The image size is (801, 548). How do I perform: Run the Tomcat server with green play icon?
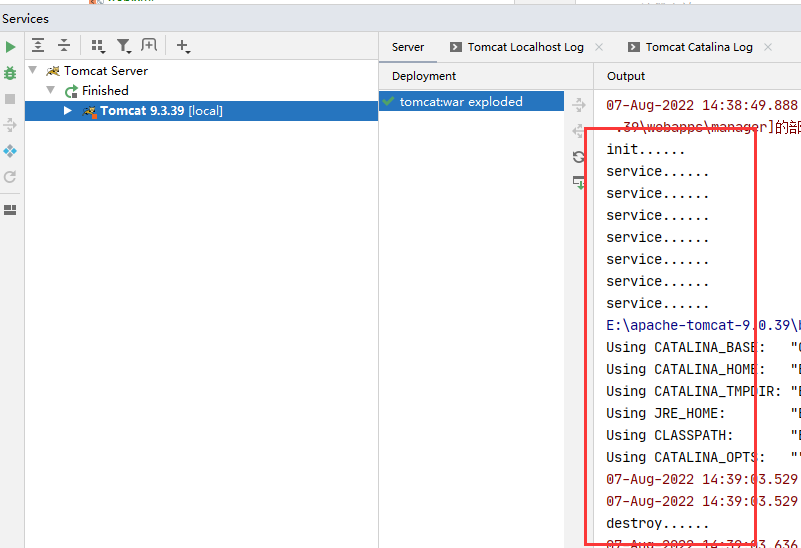(10, 47)
